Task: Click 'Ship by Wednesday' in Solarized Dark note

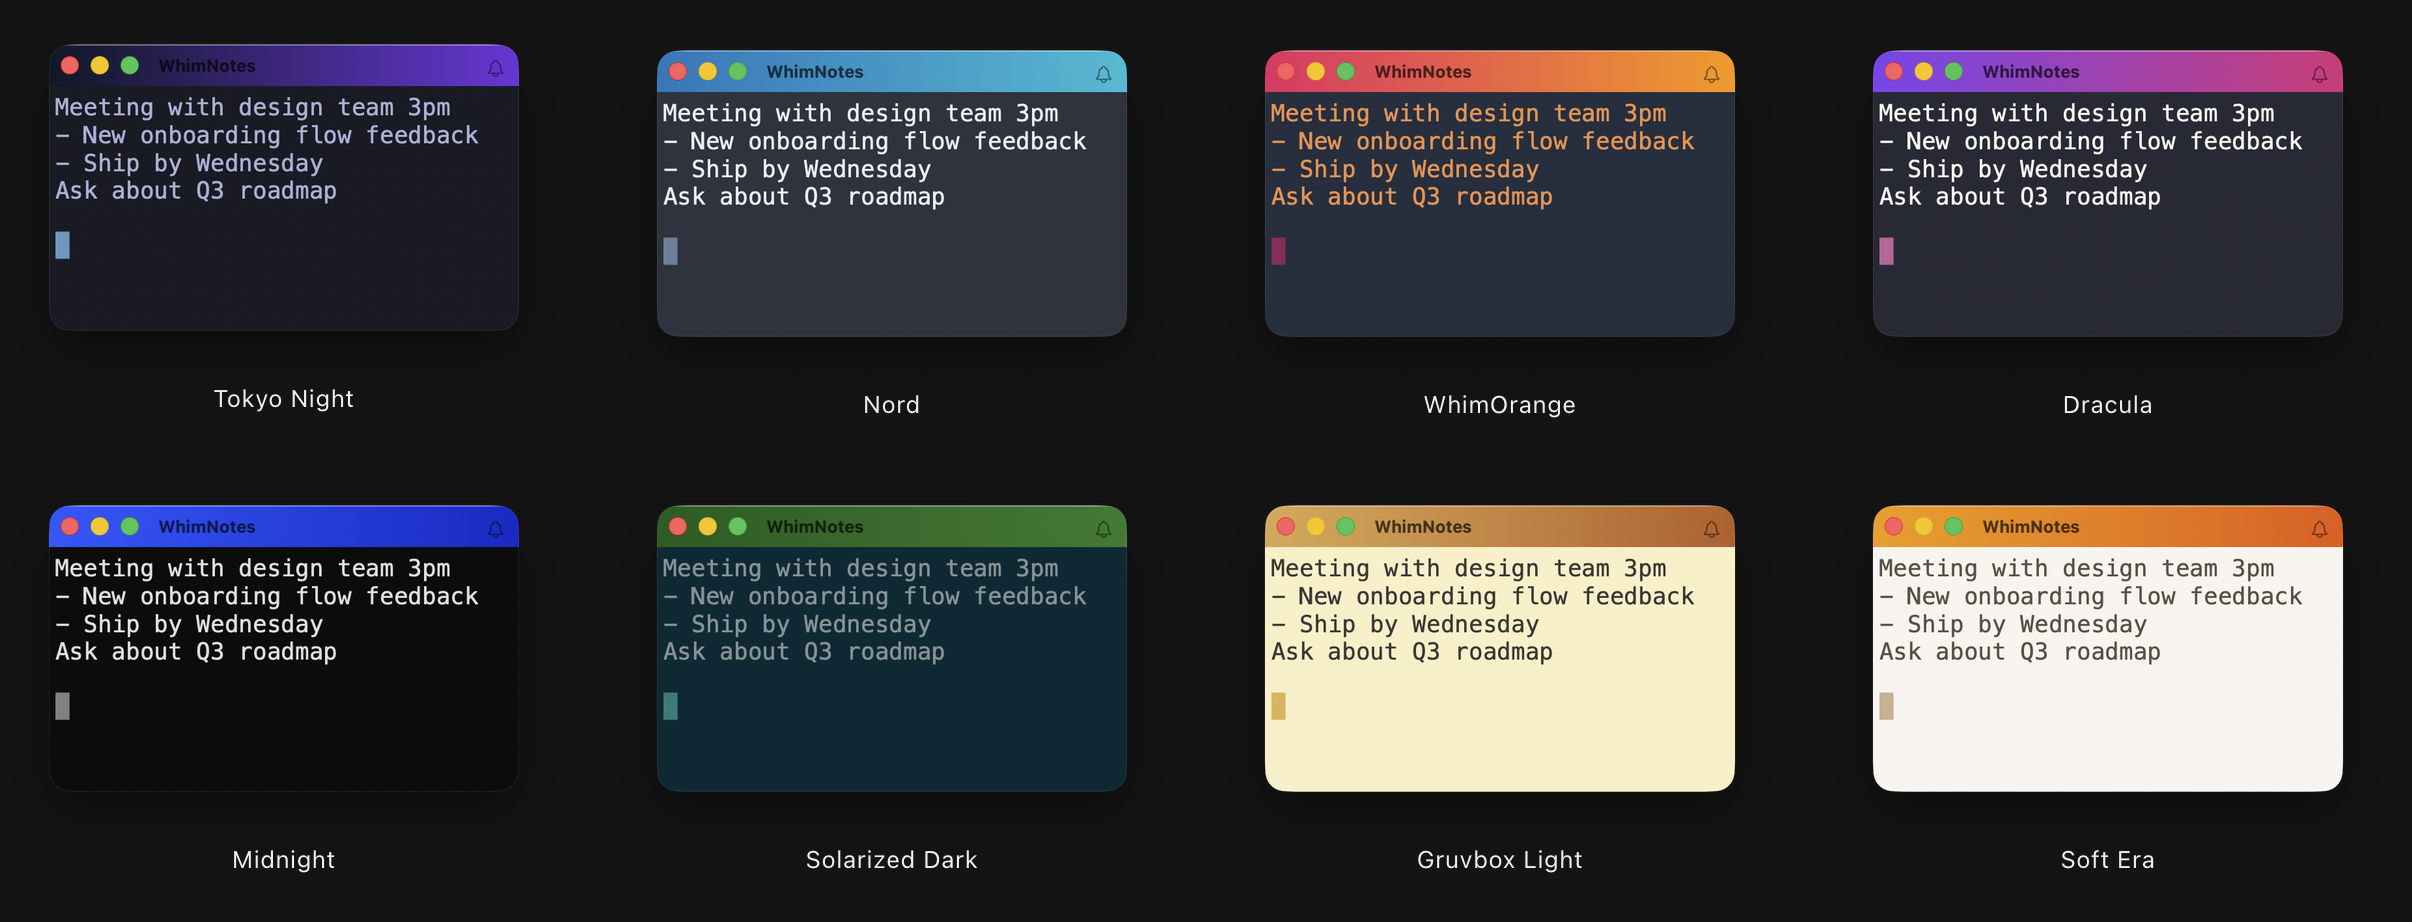Action: click(811, 624)
